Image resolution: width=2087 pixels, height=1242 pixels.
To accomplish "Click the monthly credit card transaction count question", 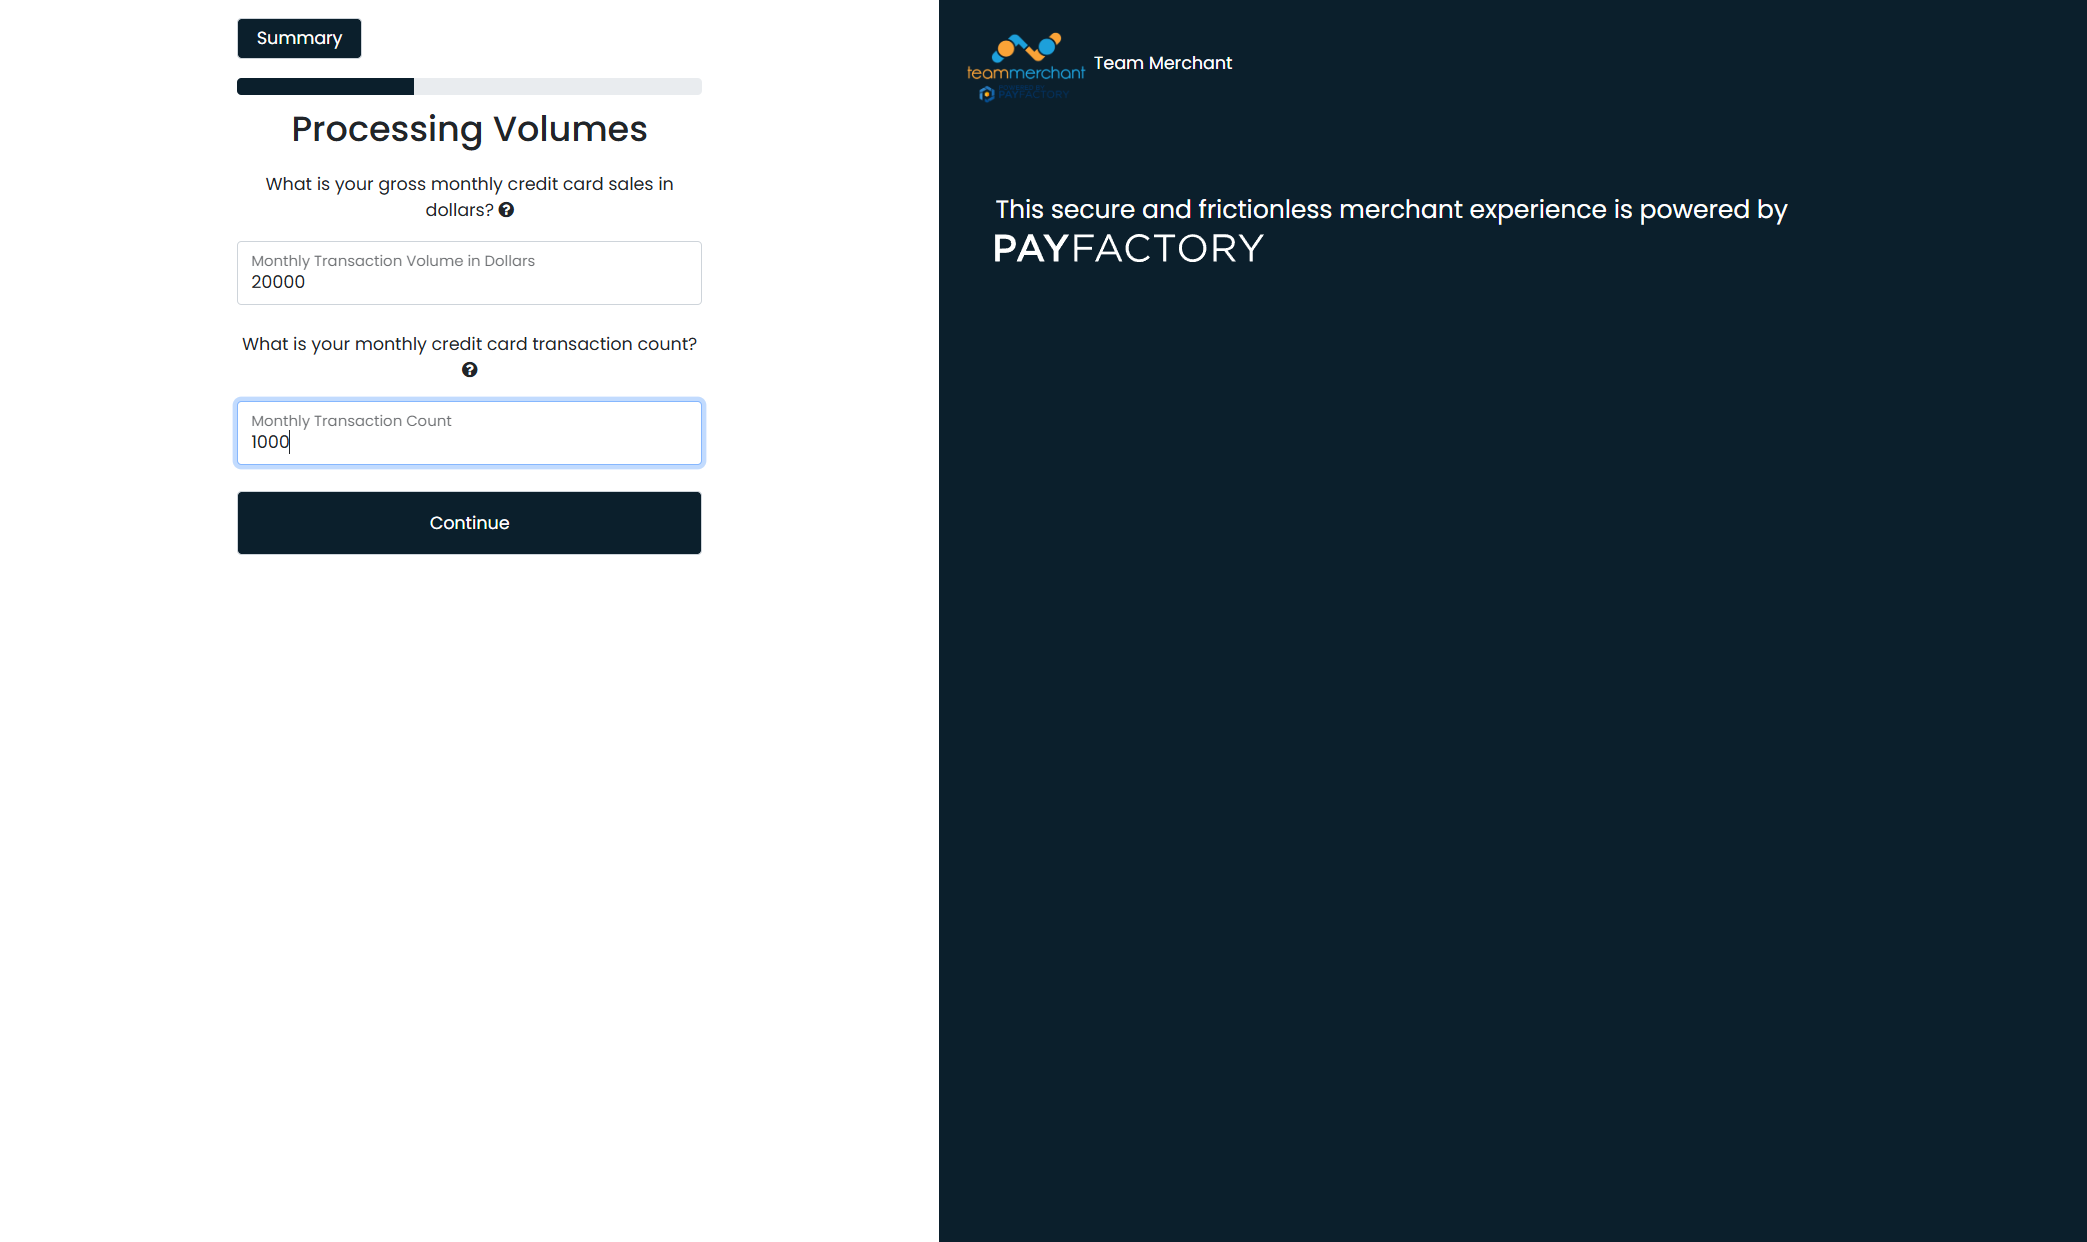I will tap(469, 344).
